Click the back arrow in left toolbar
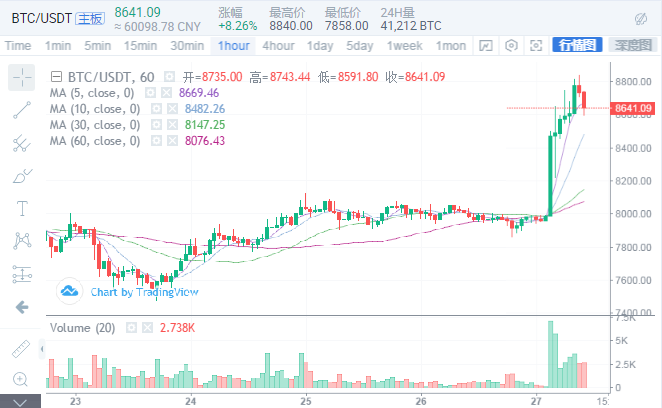 (x=22, y=307)
